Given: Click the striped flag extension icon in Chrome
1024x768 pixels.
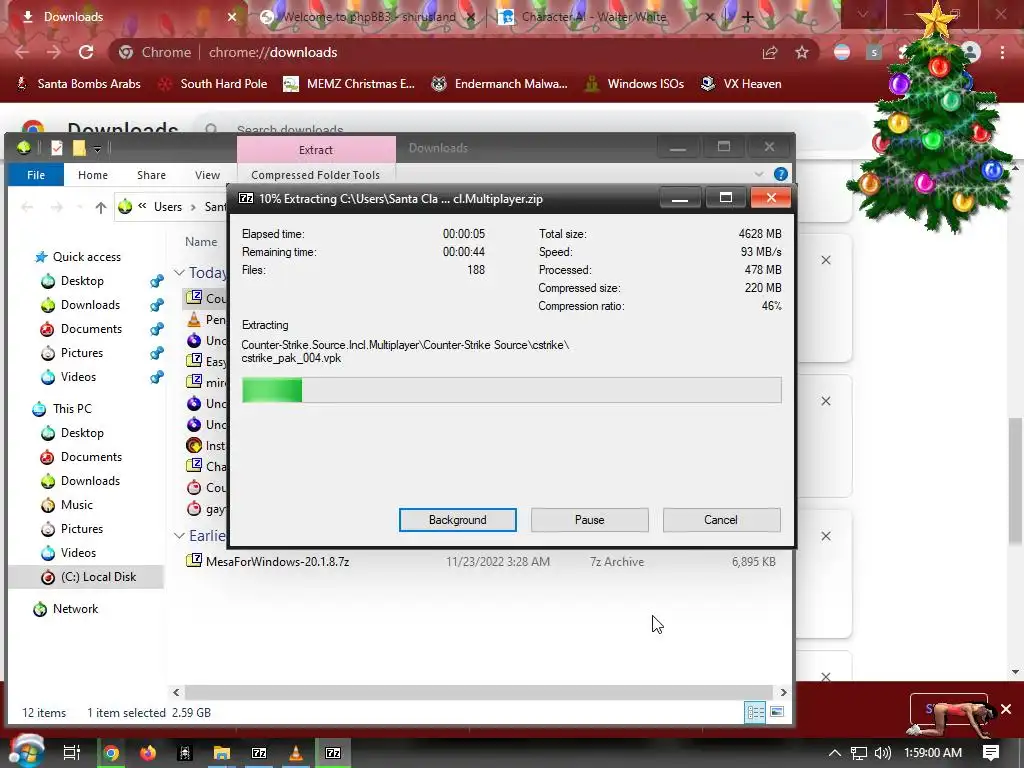Looking at the screenshot, I should pyautogui.click(x=842, y=52).
